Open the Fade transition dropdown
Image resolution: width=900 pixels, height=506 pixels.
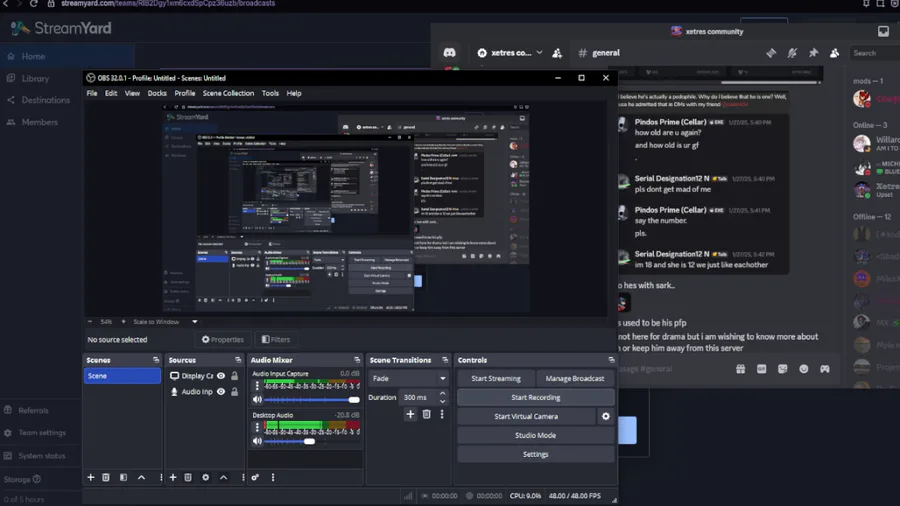point(408,379)
